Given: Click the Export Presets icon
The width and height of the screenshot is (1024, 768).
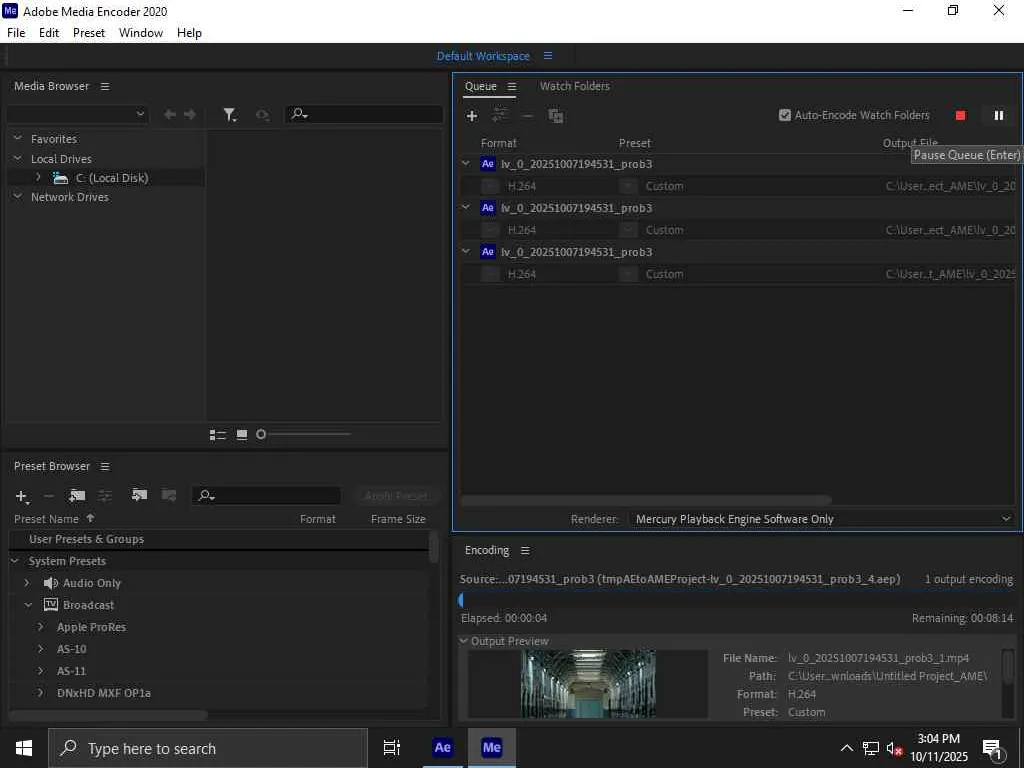Looking at the screenshot, I should [x=168, y=495].
